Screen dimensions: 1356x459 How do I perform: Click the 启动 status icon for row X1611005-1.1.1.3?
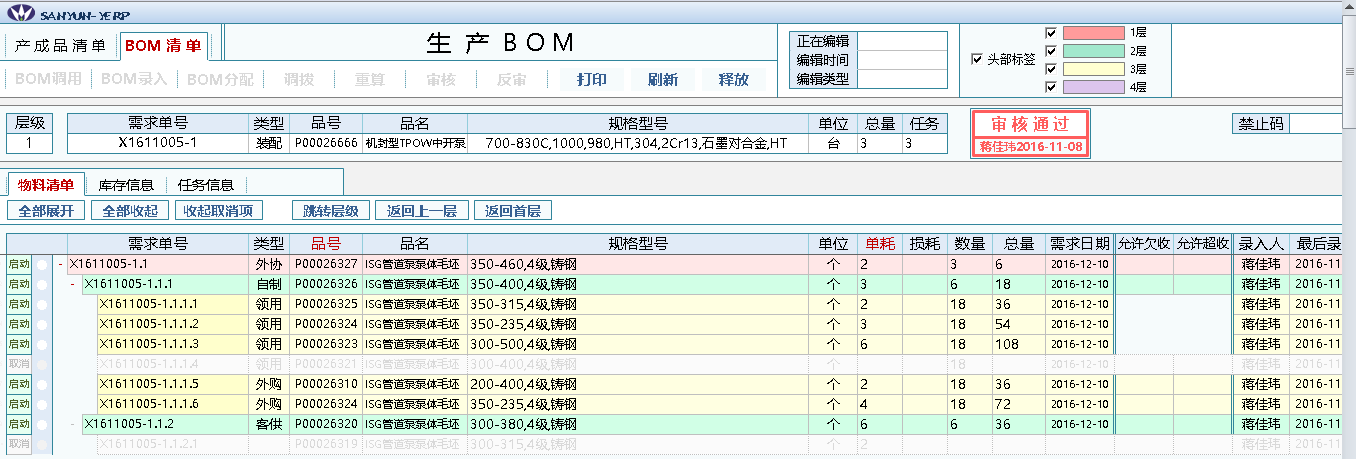(19, 344)
